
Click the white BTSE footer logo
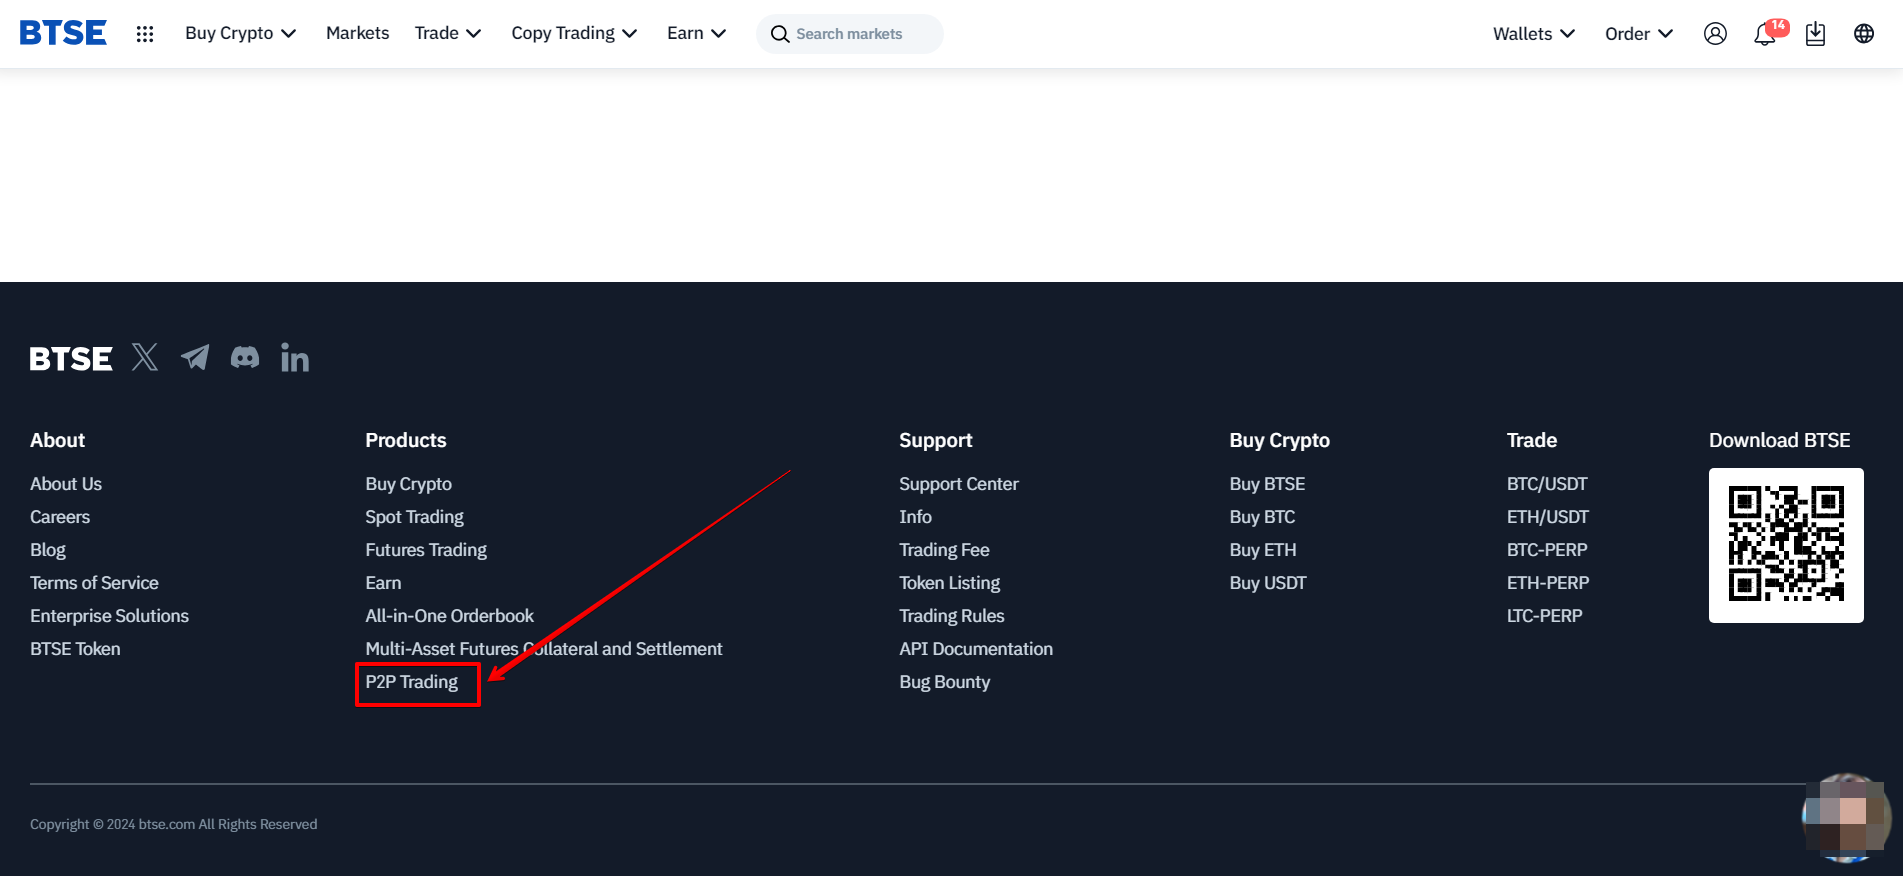71,358
